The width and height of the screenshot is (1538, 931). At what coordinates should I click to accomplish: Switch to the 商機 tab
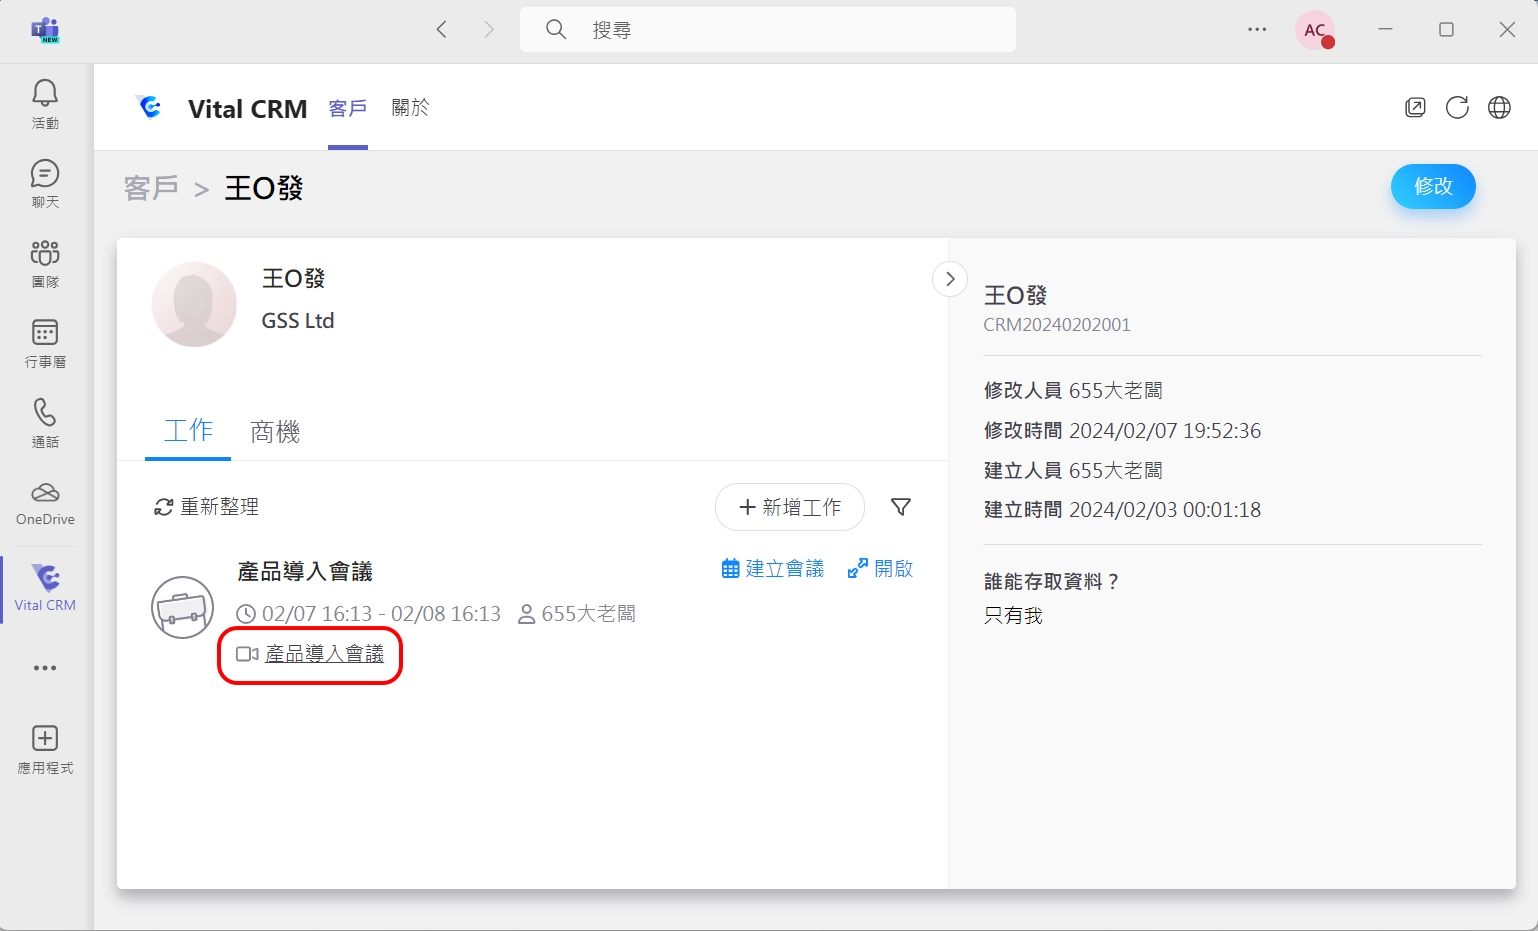pyautogui.click(x=275, y=432)
